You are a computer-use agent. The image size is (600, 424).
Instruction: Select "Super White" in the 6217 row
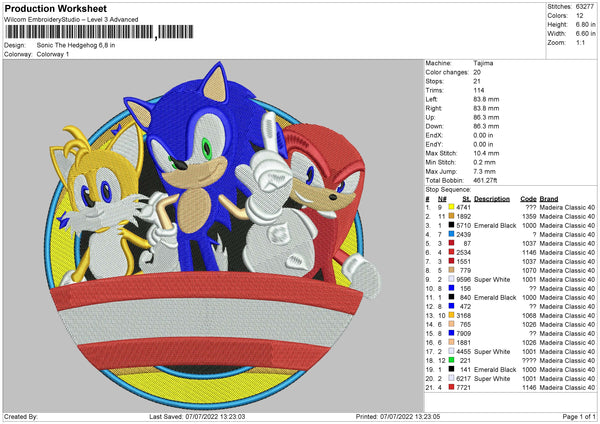(x=492, y=378)
